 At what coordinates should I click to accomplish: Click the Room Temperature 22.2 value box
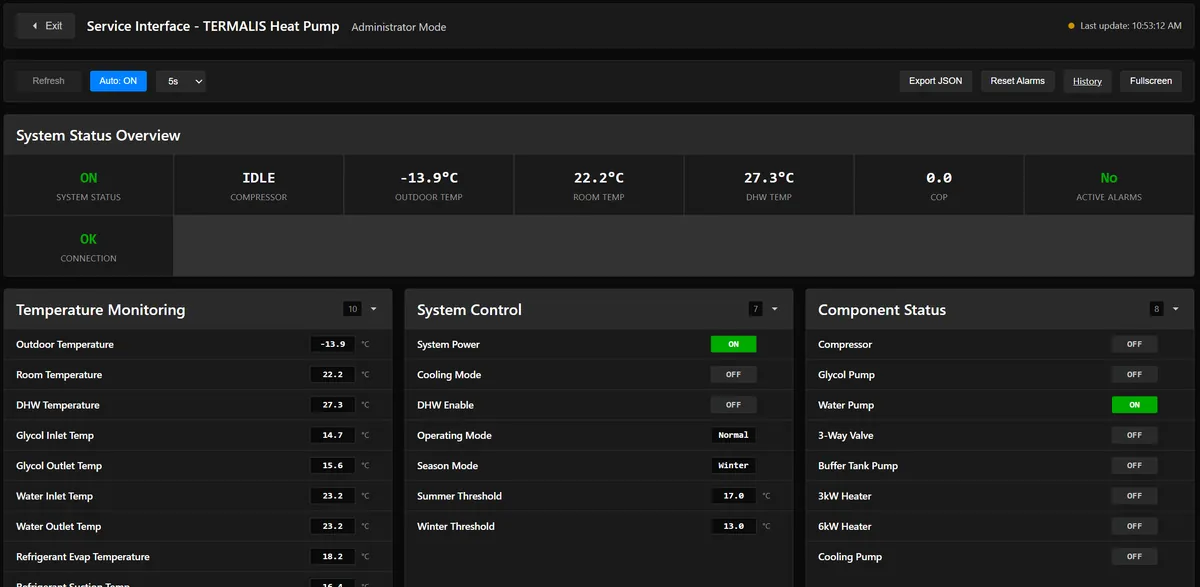[x=332, y=375]
